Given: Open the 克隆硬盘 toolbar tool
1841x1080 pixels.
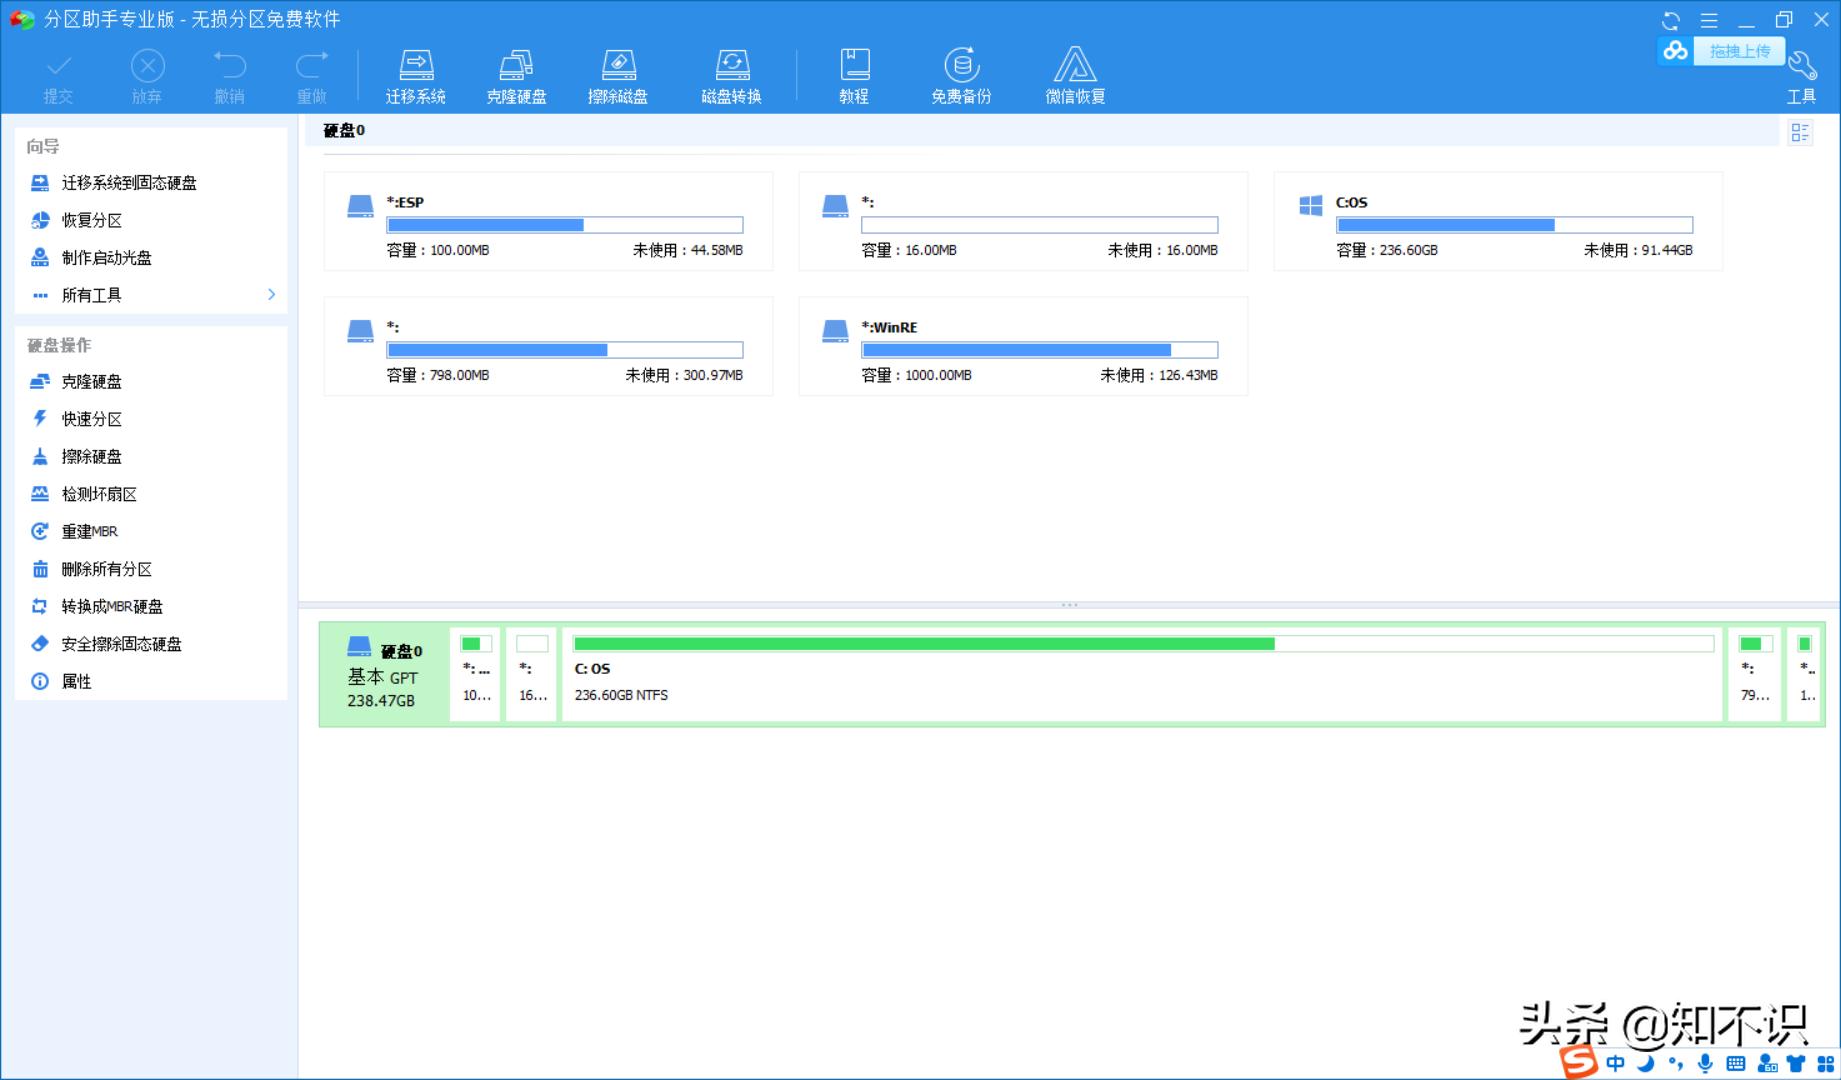Looking at the screenshot, I should (x=516, y=77).
